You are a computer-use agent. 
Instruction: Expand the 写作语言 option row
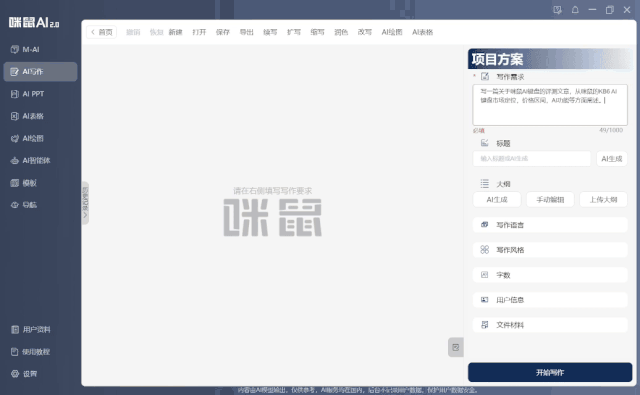point(550,225)
